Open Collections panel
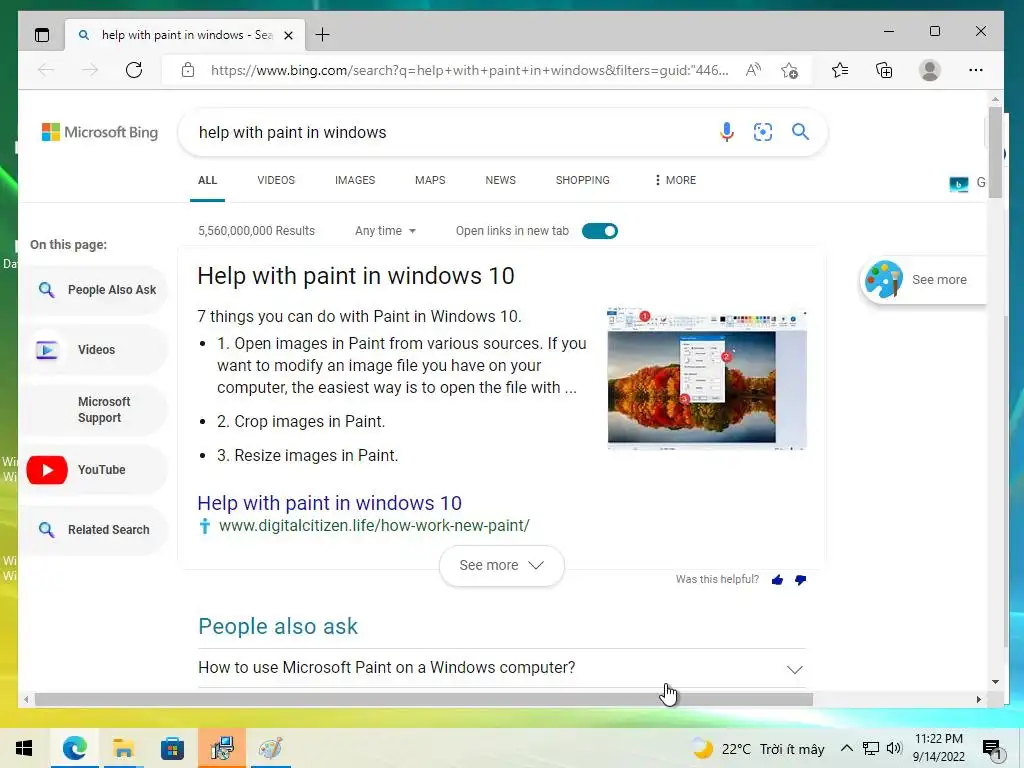The width and height of the screenshot is (1024, 768). click(x=884, y=70)
